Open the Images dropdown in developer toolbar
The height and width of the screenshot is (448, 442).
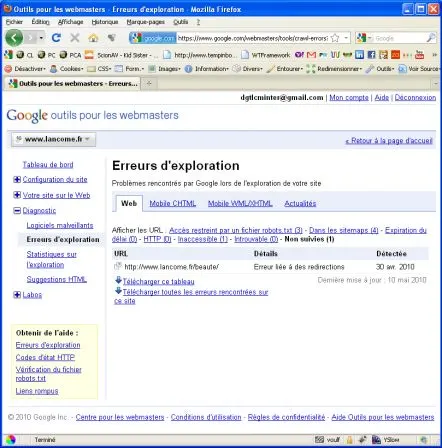(164, 69)
